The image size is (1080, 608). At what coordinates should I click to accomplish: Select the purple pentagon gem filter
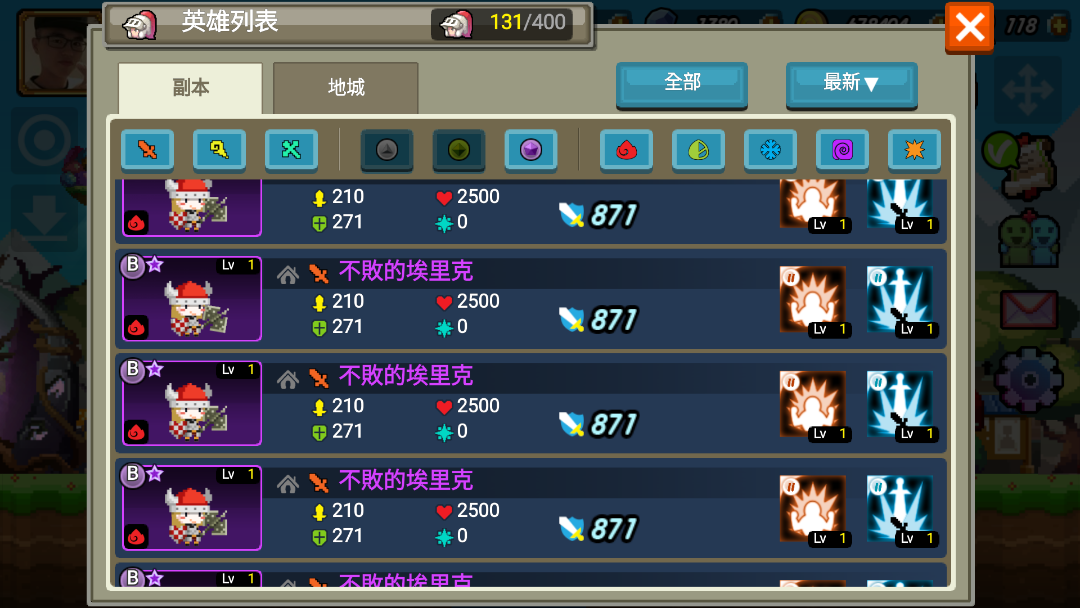[531, 149]
